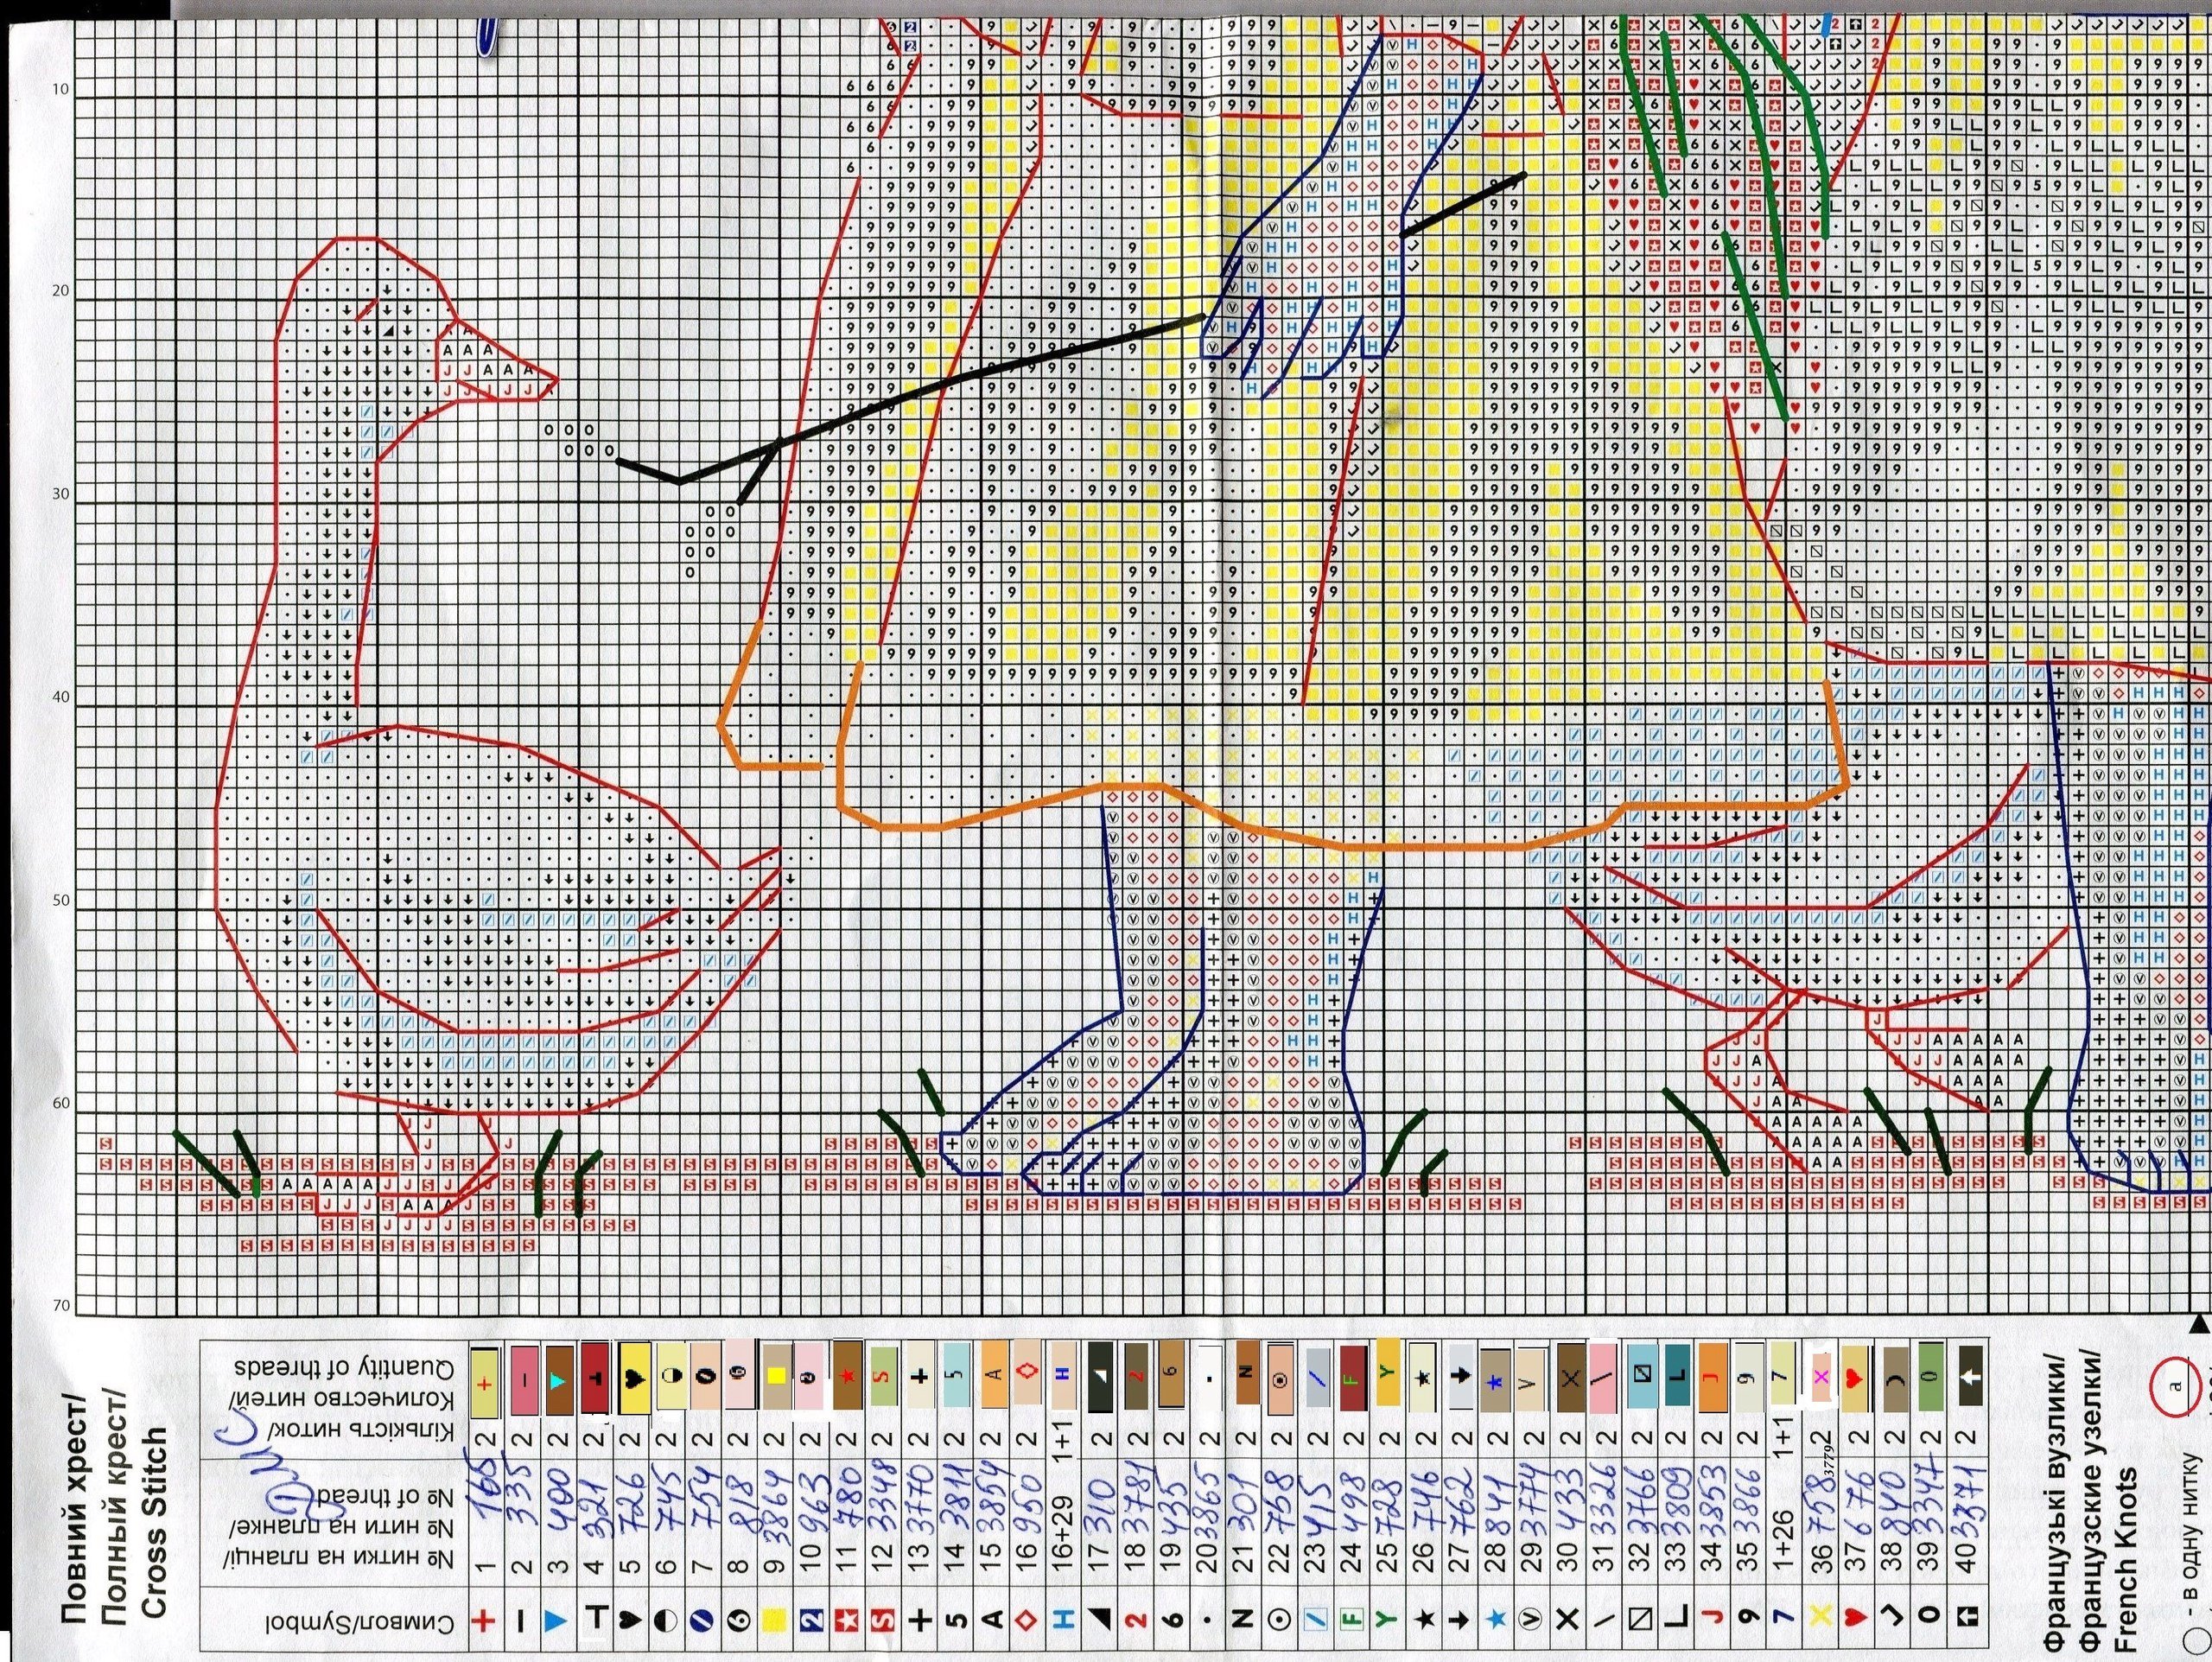The image size is (2212, 1662).
Task: Click the green F symbol for thread 24
Action: [x=1353, y=1621]
